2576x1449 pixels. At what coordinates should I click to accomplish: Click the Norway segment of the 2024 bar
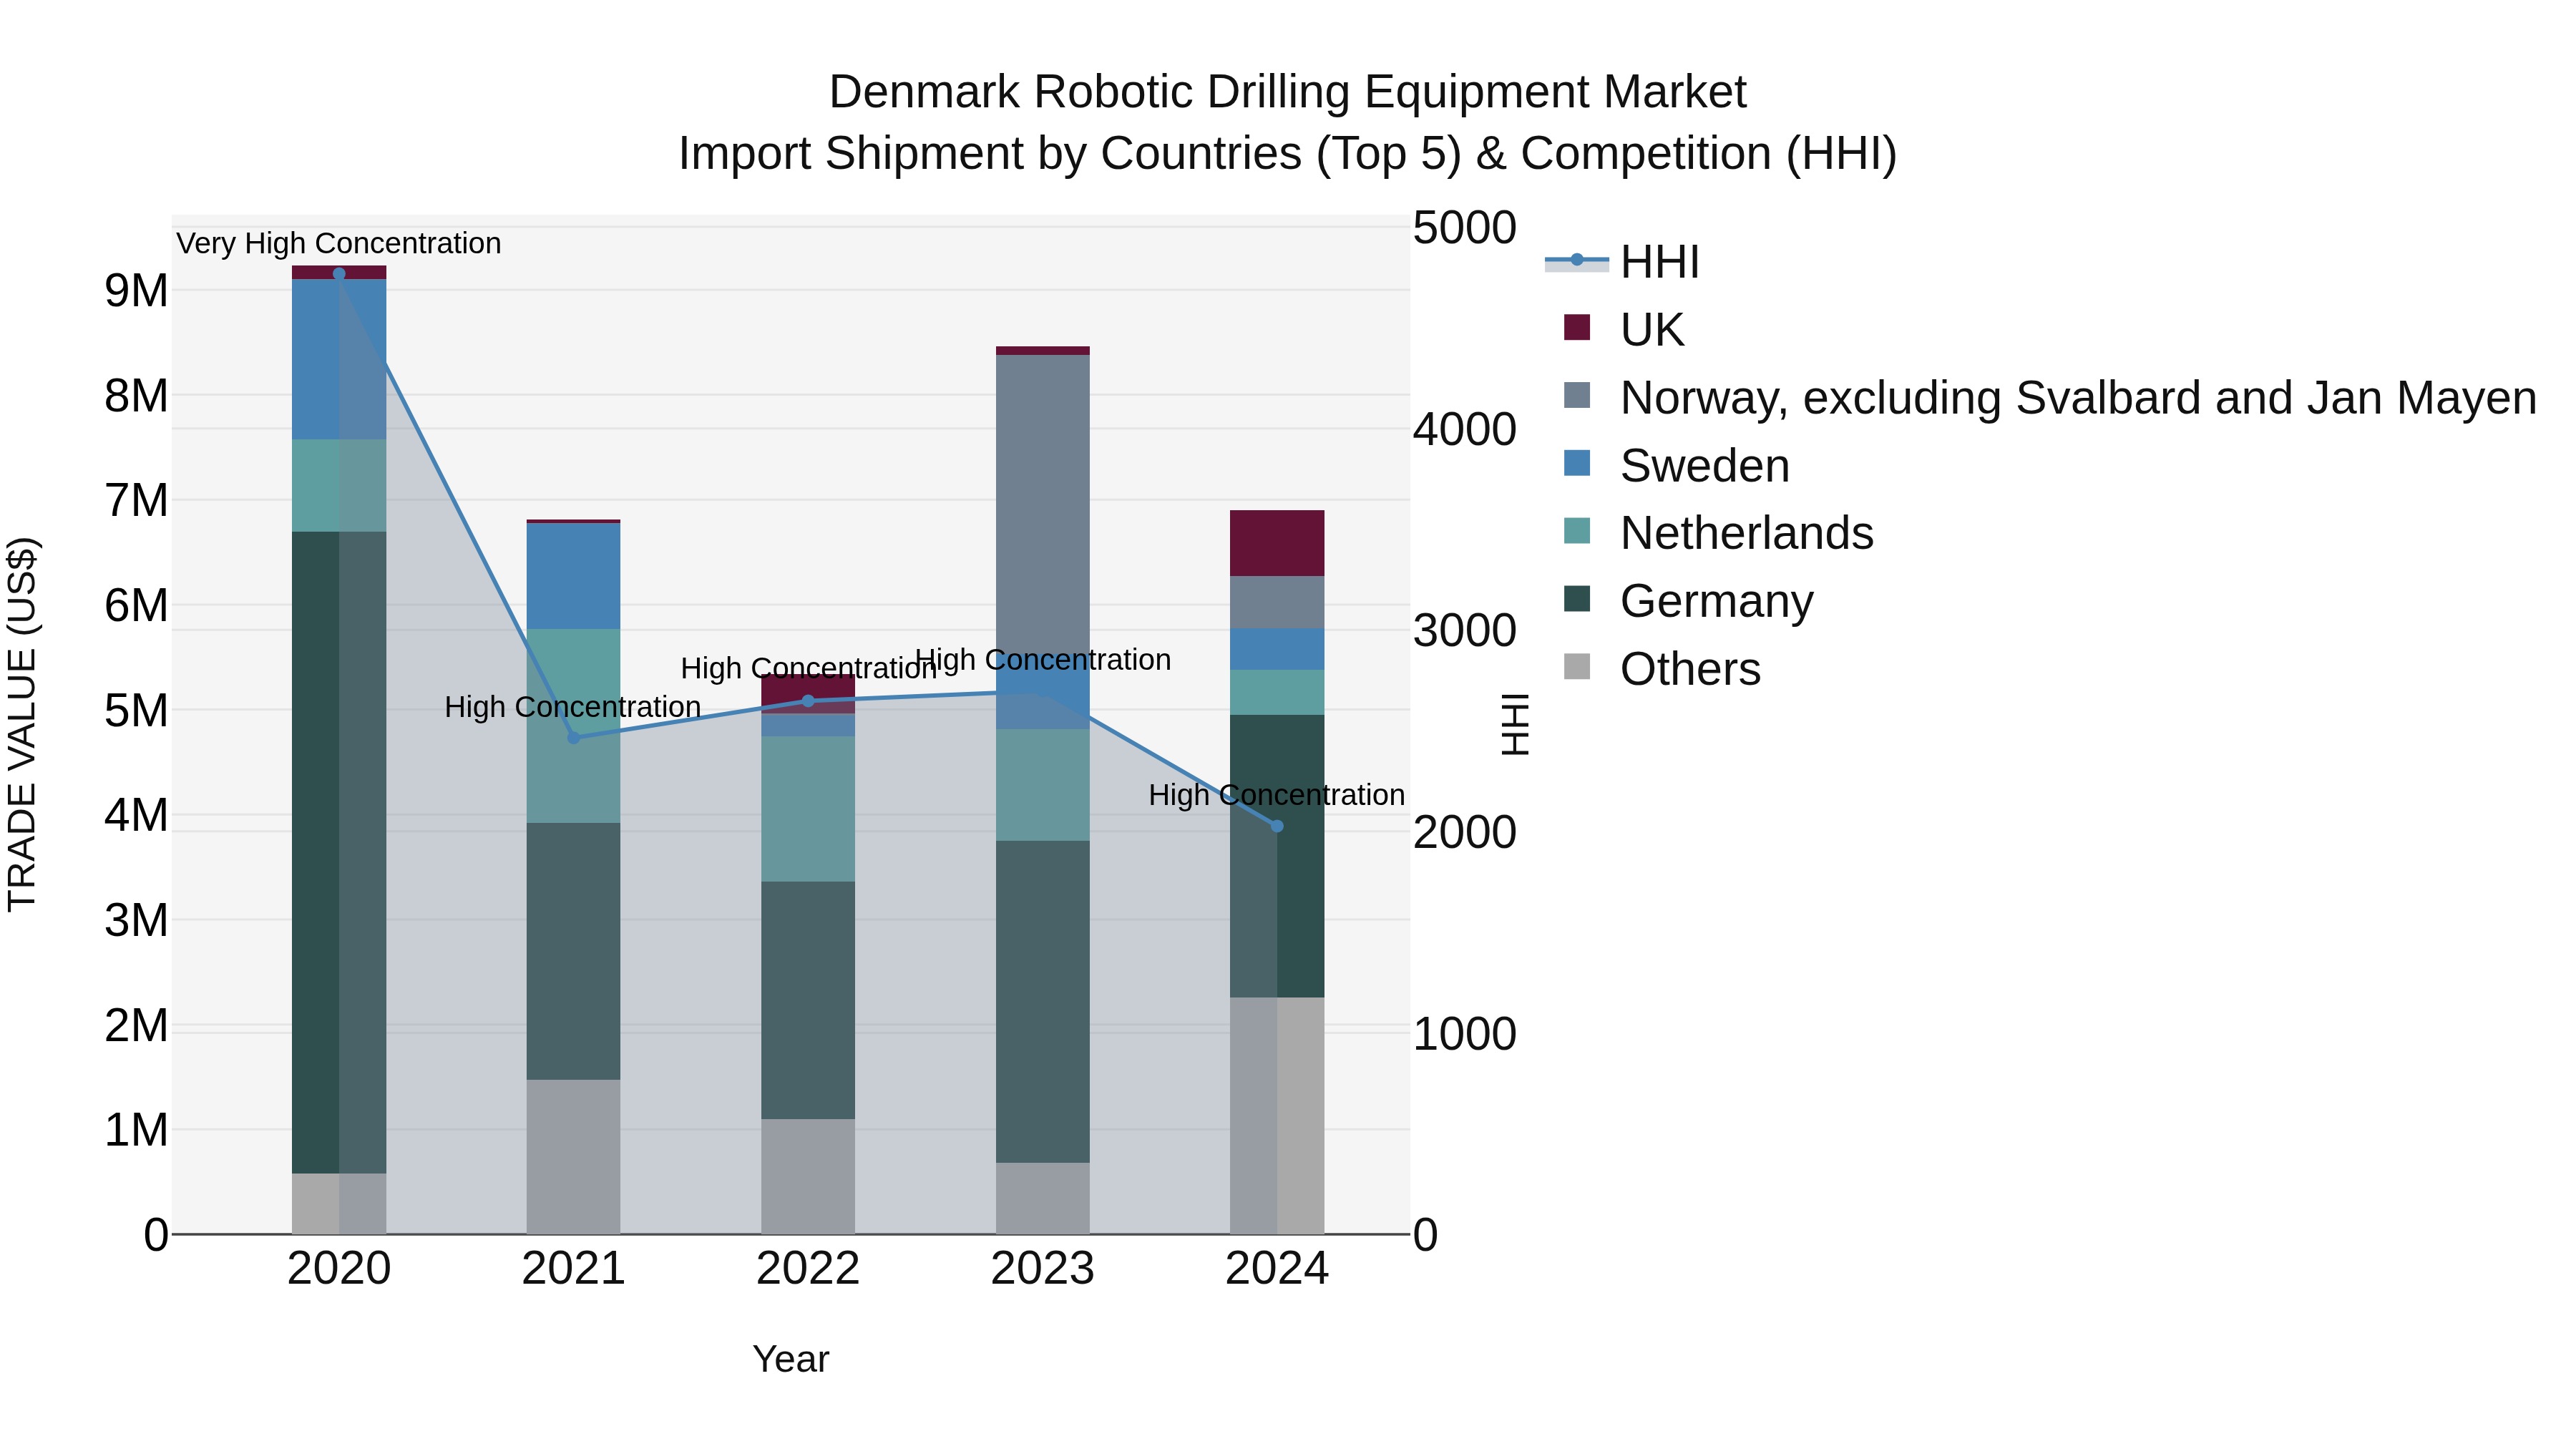pos(1277,602)
